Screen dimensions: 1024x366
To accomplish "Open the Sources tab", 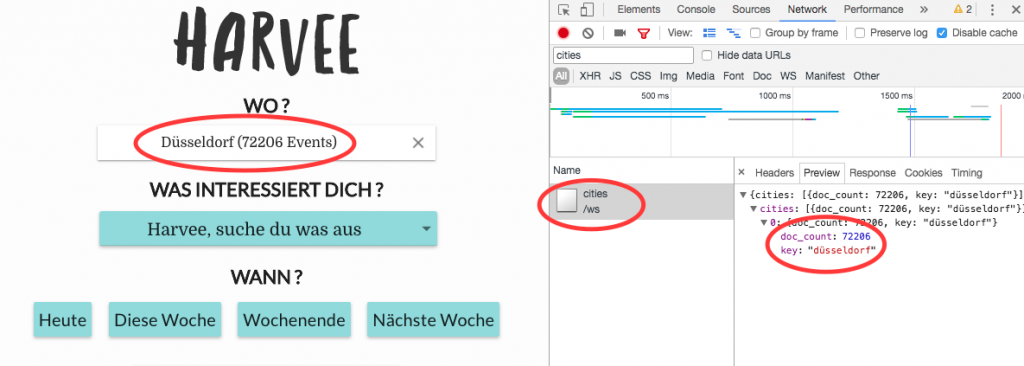I will click(x=751, y=10).
